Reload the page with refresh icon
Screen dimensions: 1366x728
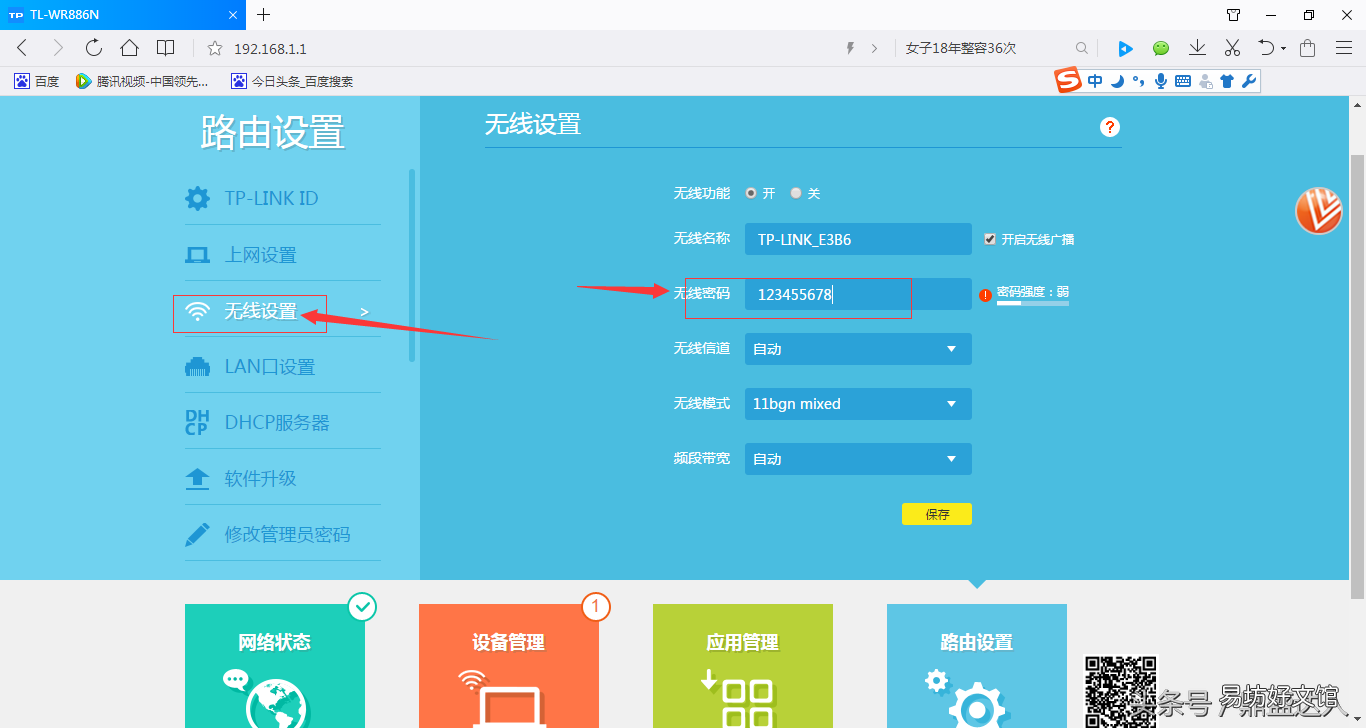pos(94,48)
